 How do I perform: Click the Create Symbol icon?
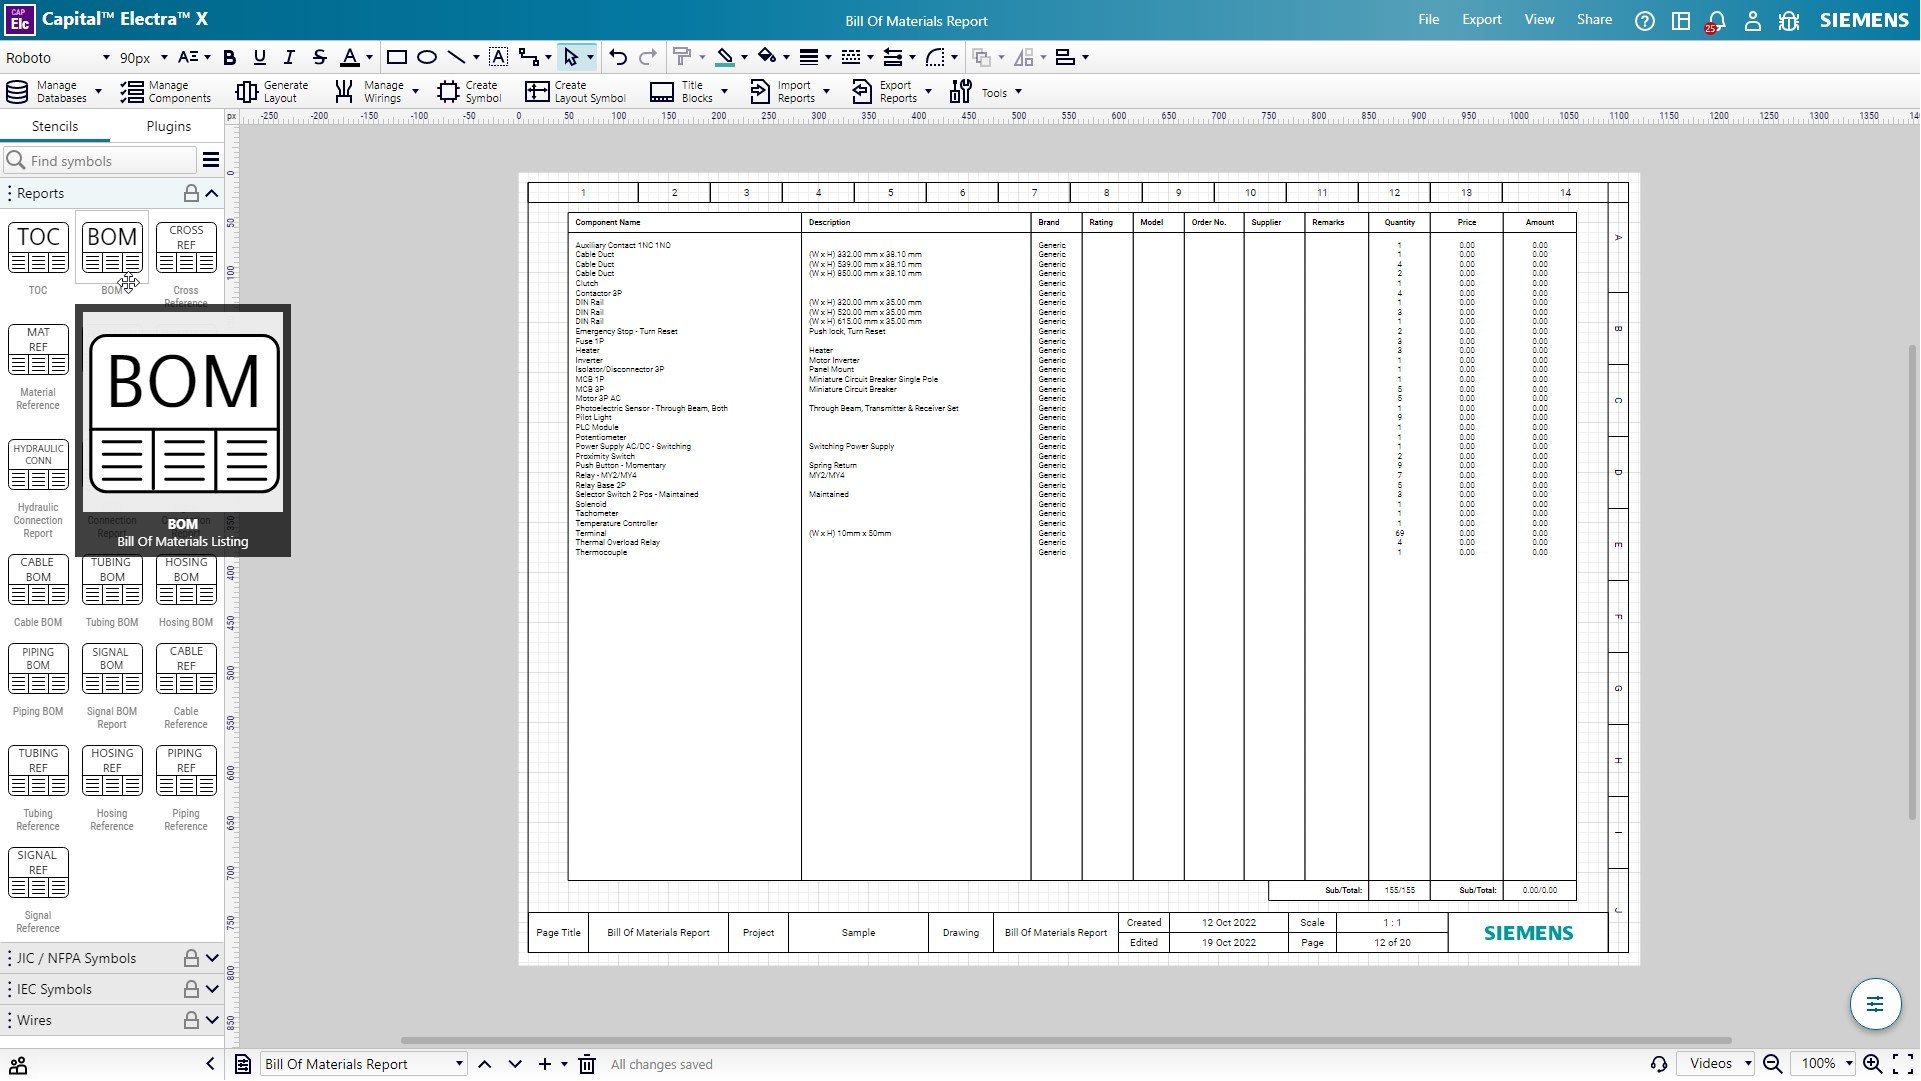coord(449,92)
